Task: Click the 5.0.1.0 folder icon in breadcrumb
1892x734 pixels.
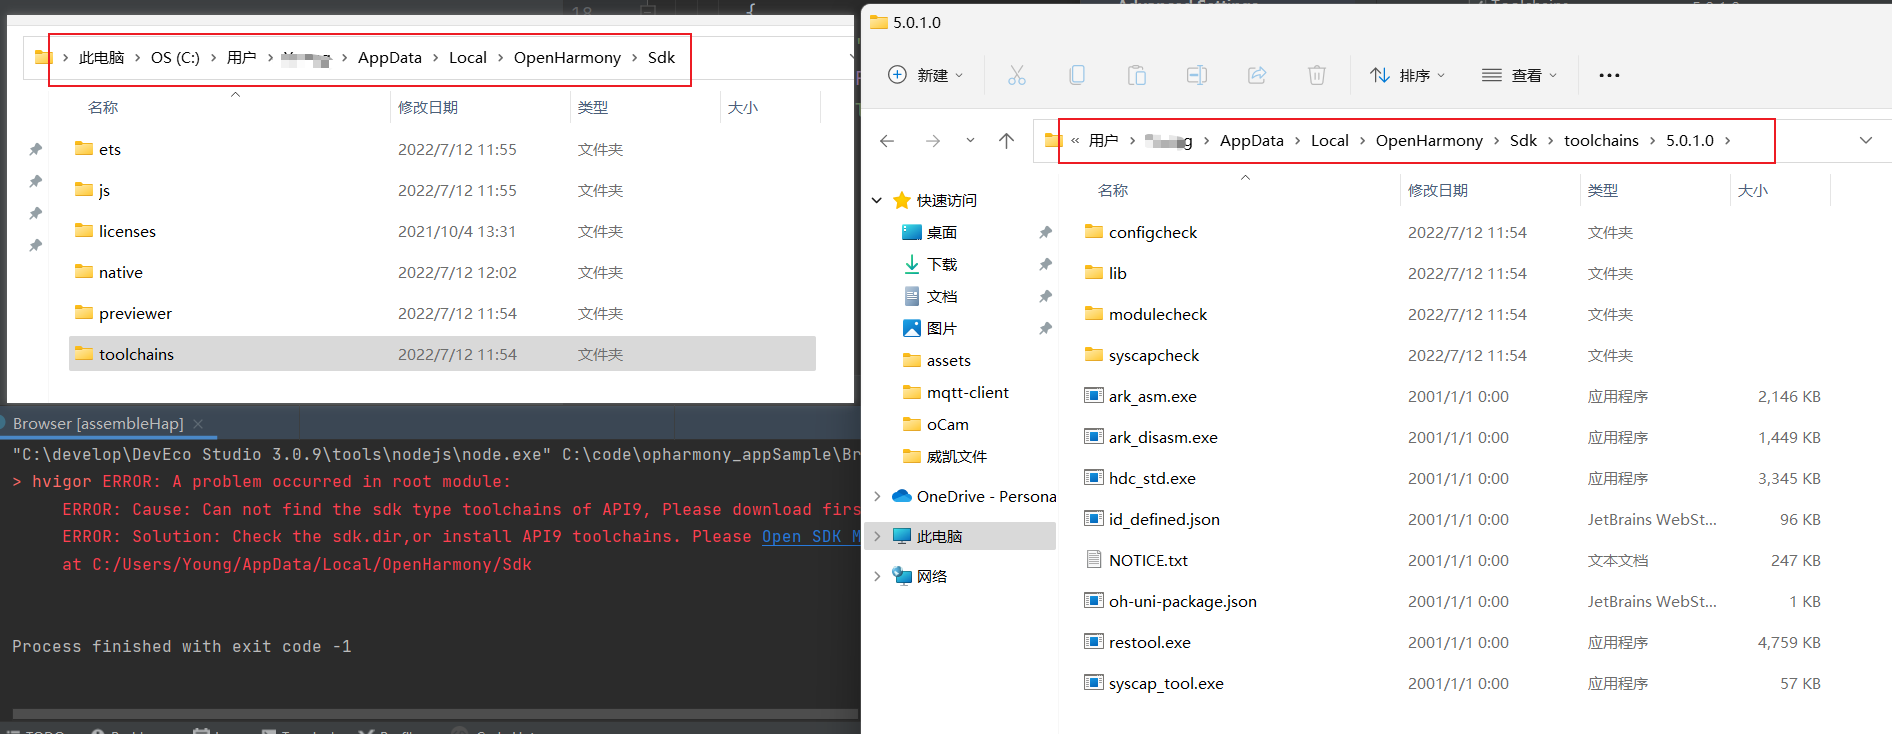Action: point(1052,141)
